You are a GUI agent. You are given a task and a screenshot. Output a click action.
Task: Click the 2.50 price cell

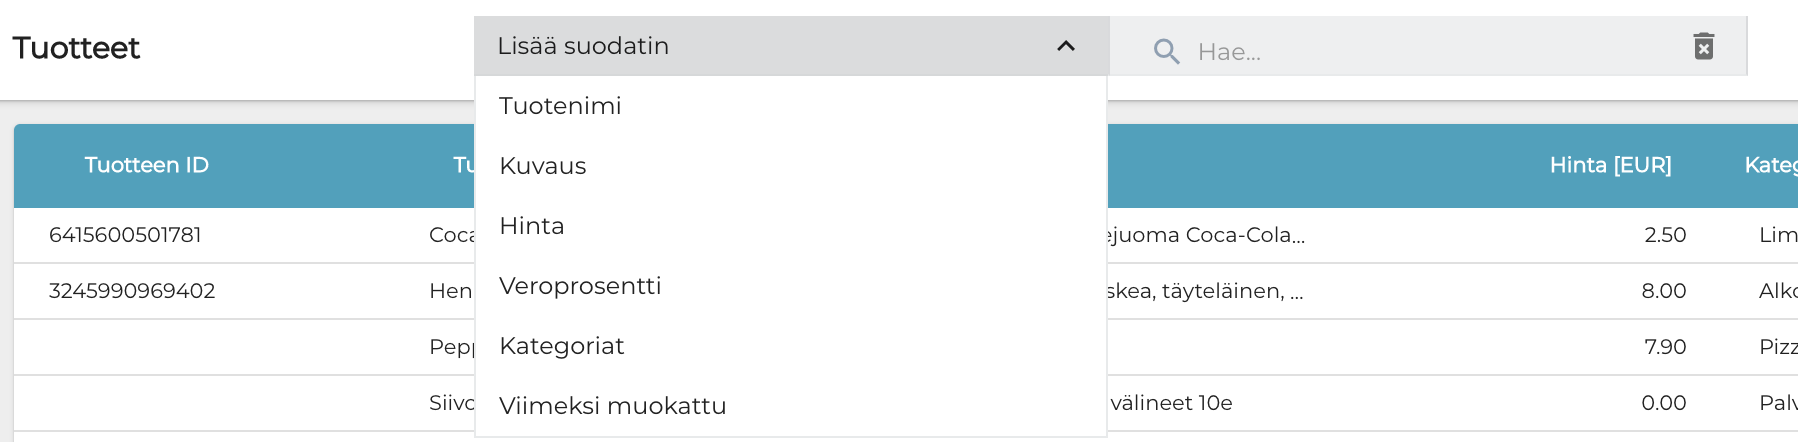click(x=1665, y=235)
